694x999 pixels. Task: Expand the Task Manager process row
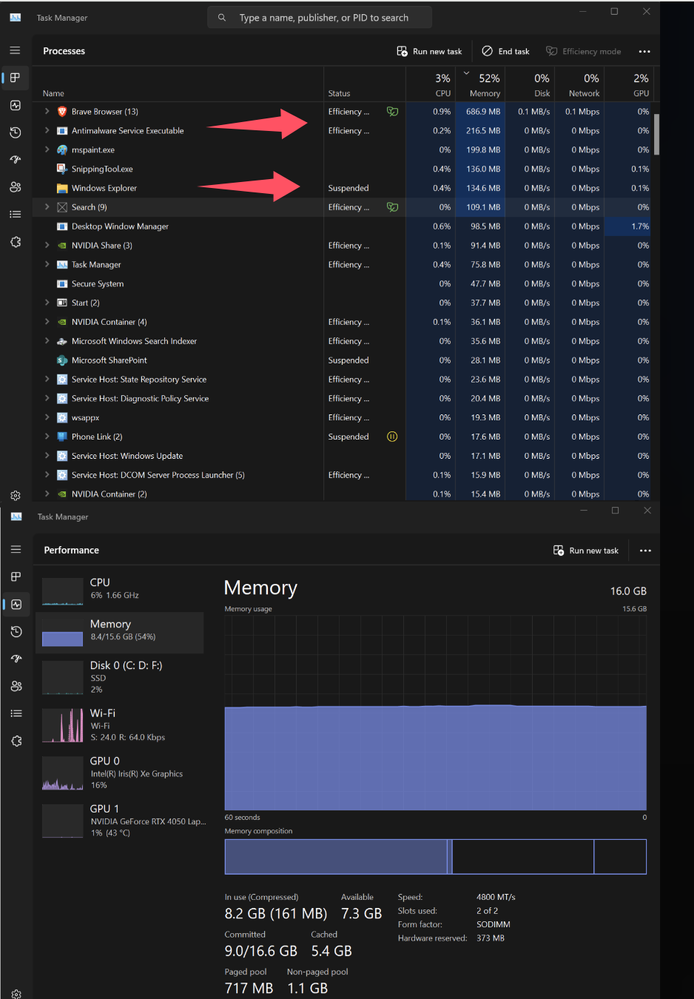[x=47, y=264]
